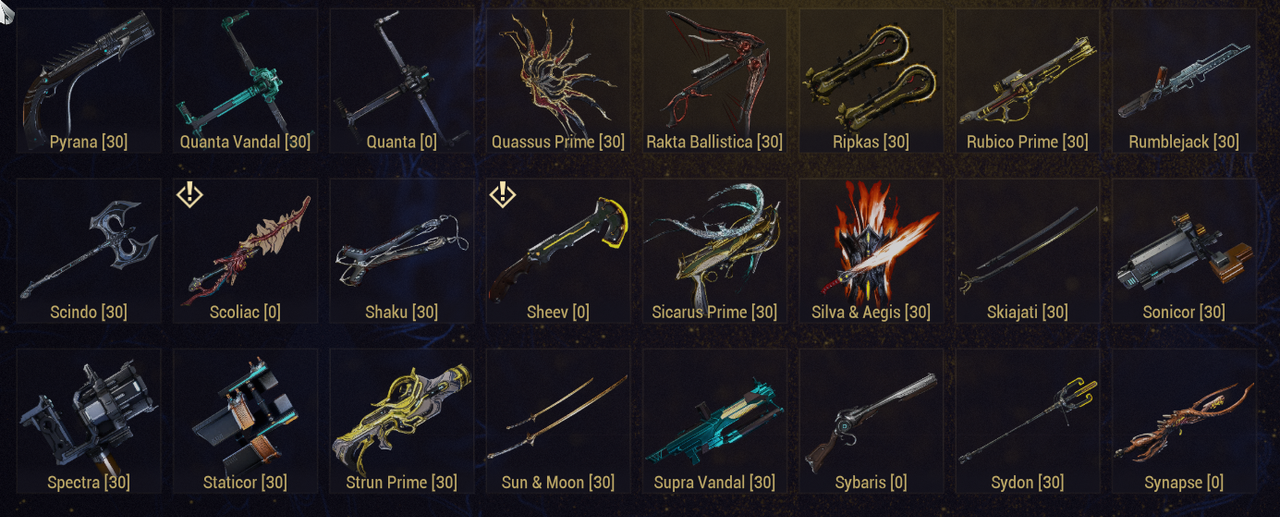Choose the Supra Vandal rifle

pos(714,421)
